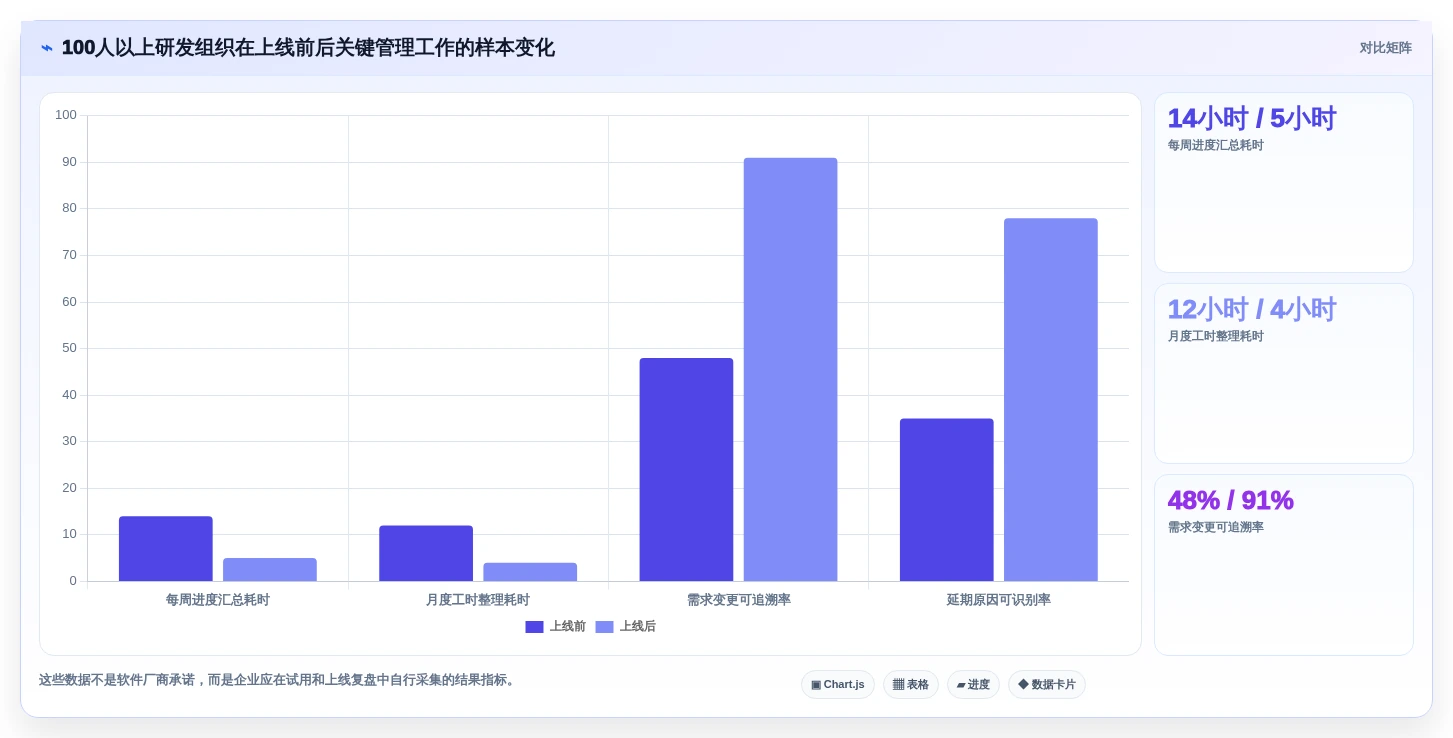
Task: Click the card caption 需求变更可追溯率
Action: pos(1216,527)
